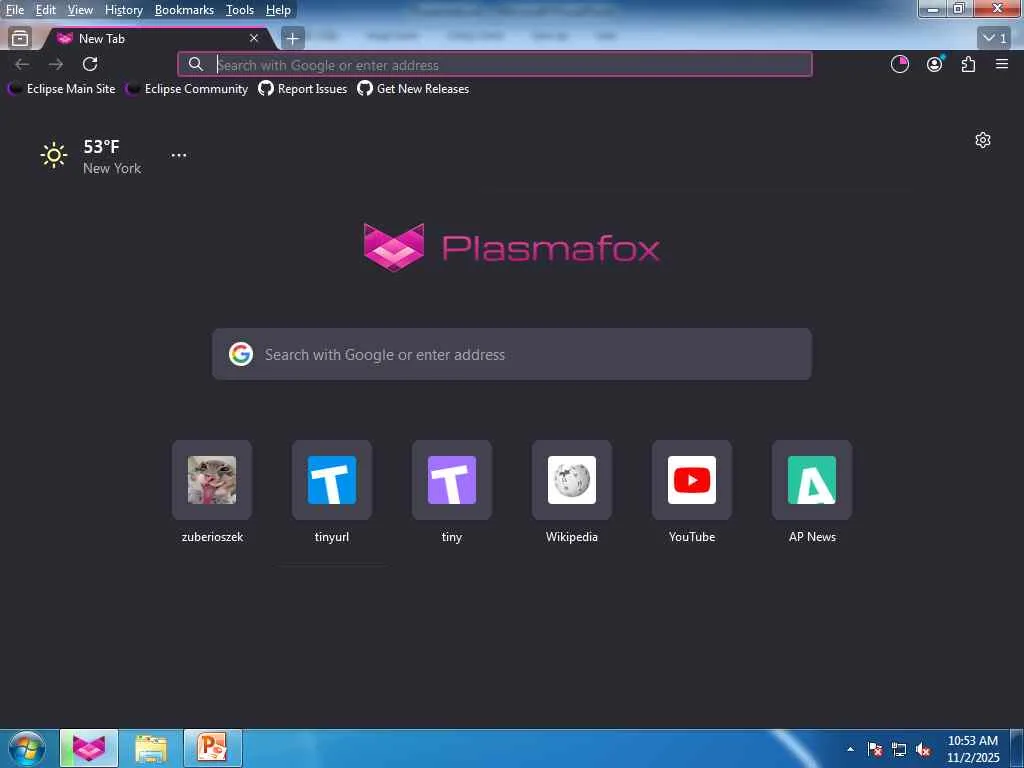Open the View menu
The width and height of the screenshot is (1024, 768).
point(80,10)
